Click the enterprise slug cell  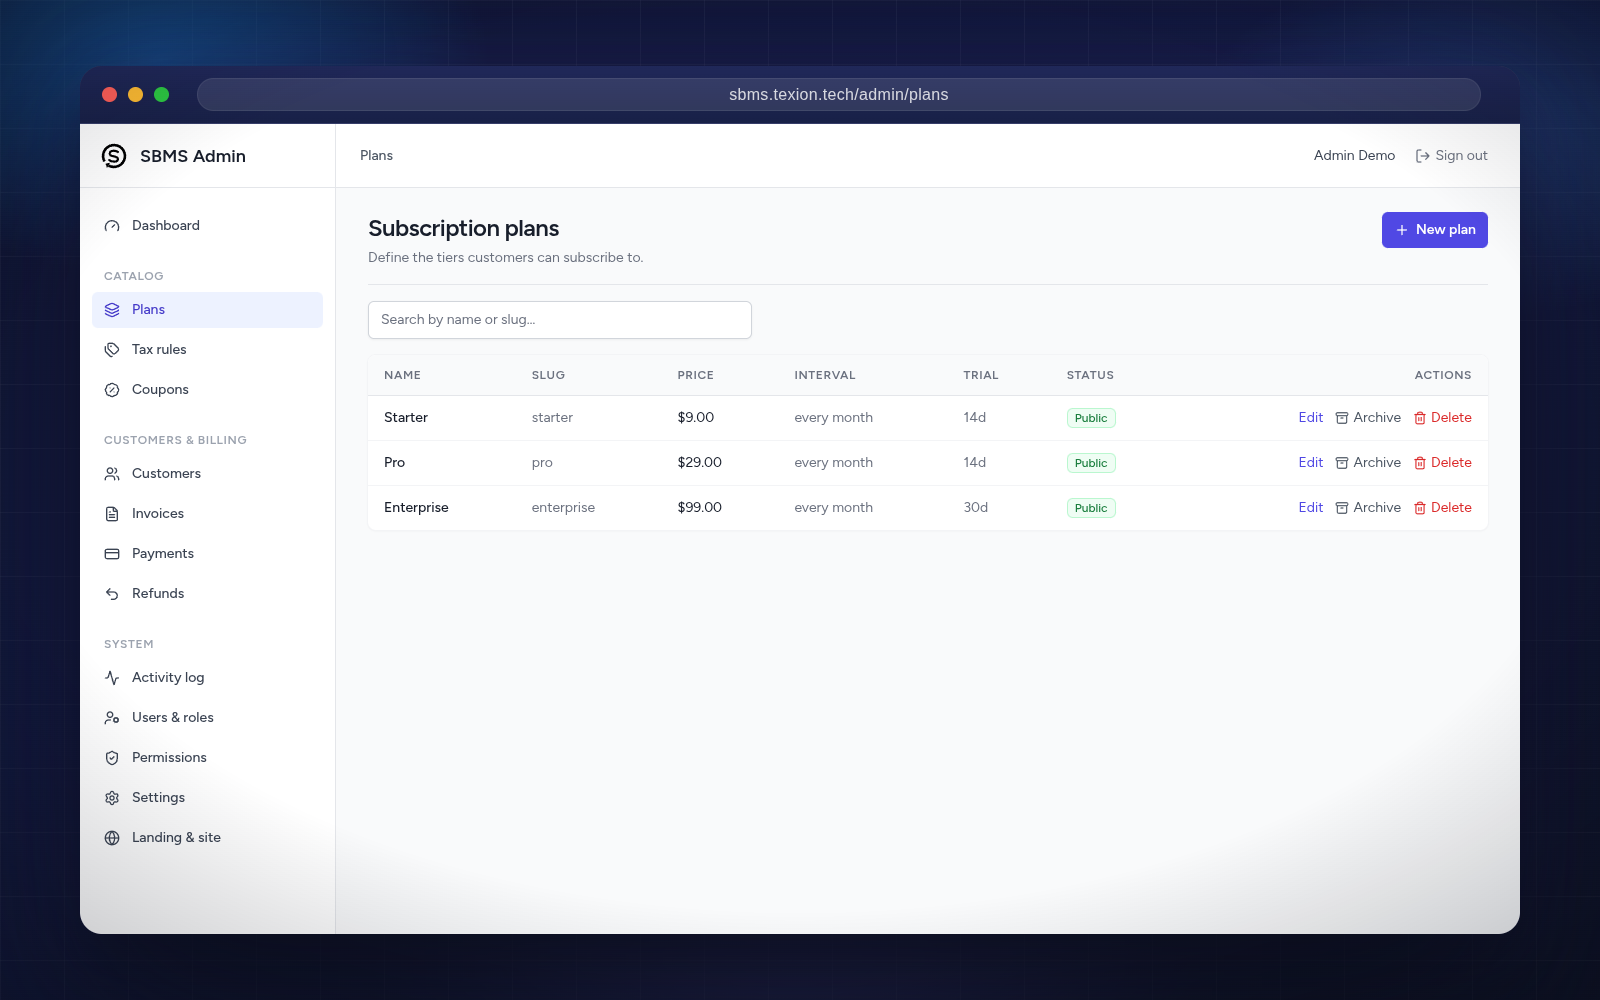click(563, 508)
